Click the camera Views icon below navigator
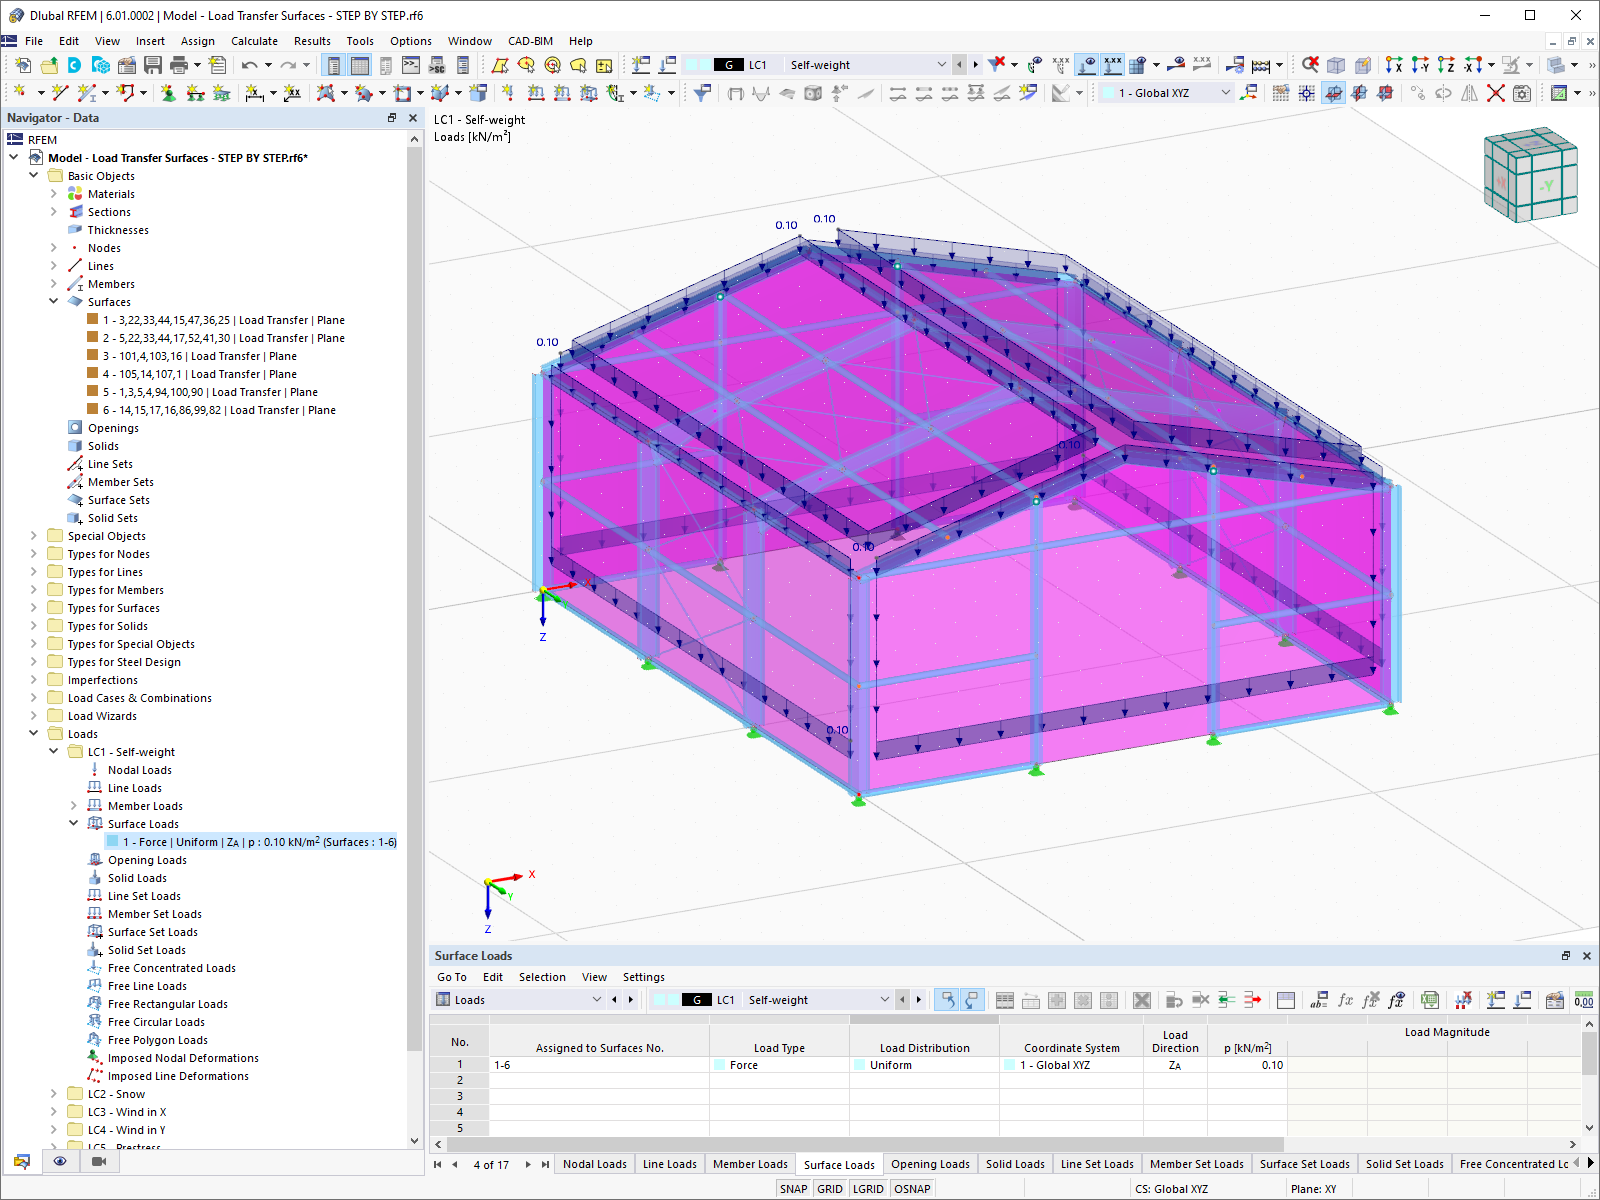This screenshot has width=1600, height=1200. click(x=98, y=1161)
